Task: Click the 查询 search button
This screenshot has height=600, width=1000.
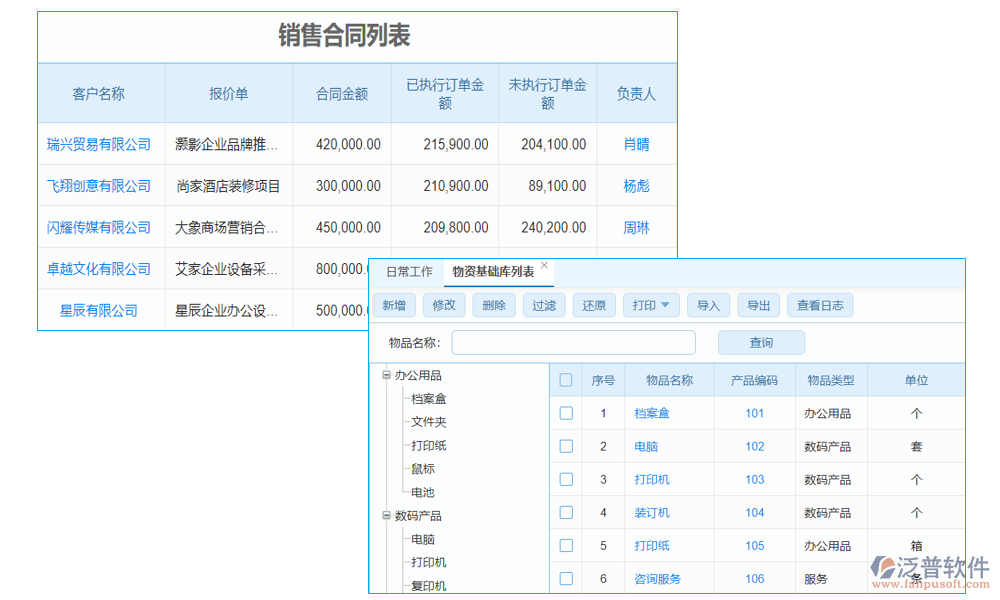Action: click(x=761, y=342)
